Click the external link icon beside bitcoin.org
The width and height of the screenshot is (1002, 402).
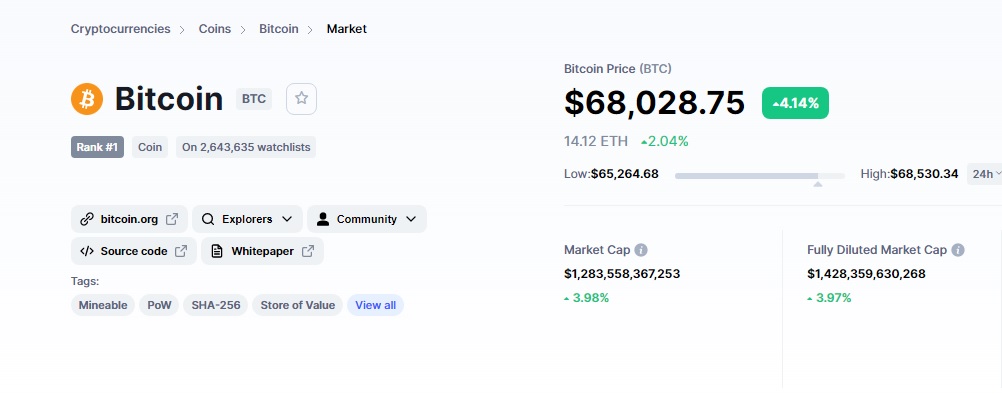point(172,219)
